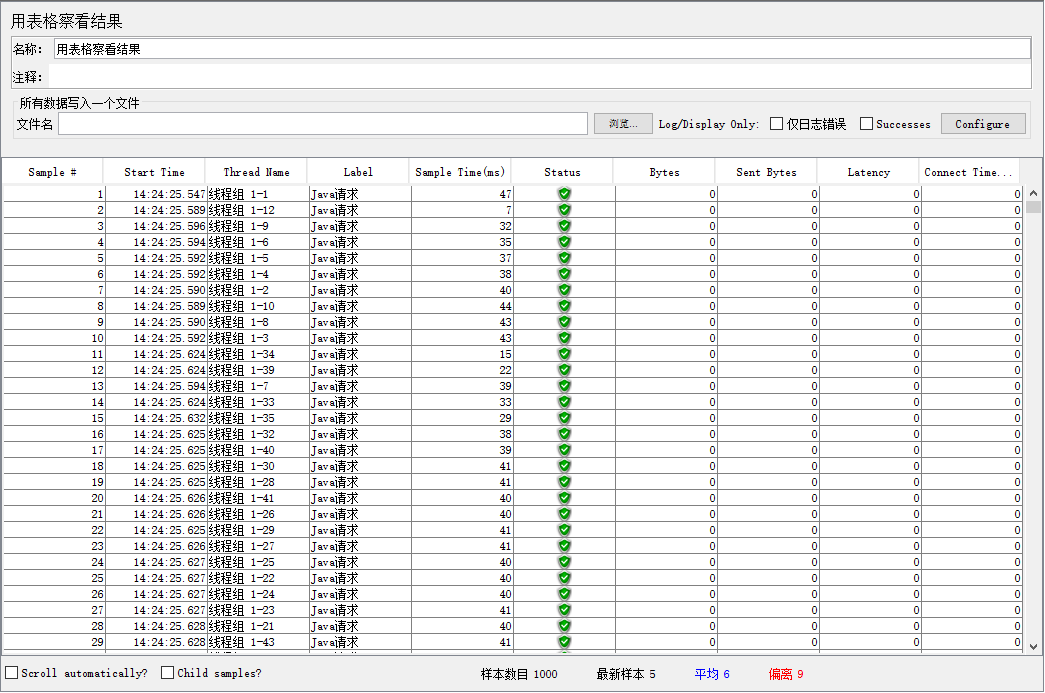Click the status icon in sample row 4
The width and height of the screenshot is (1045, 693).
click(x=564, y=242)
